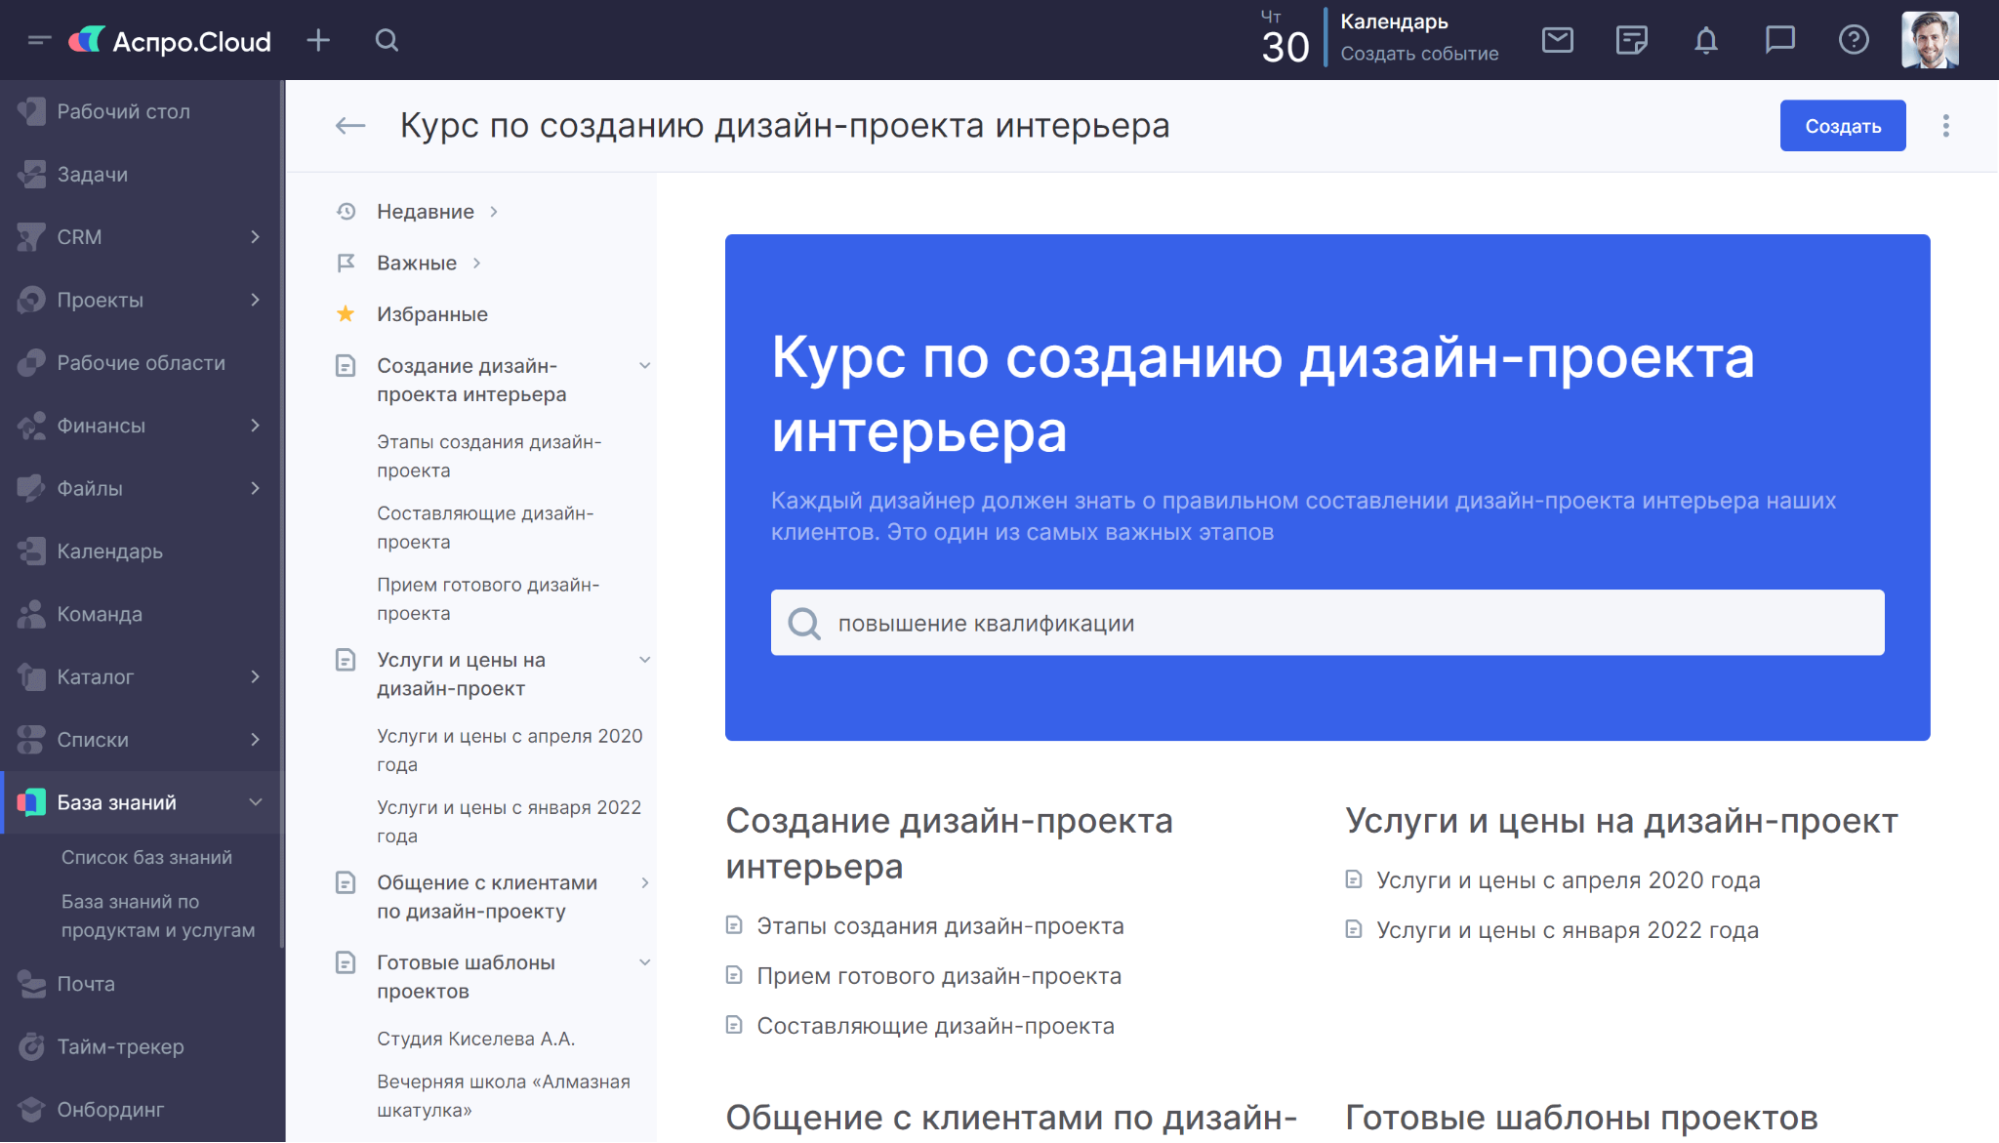Open tree item Вечерняя школа «Алмазная шкатулка»

pyautogui.click(x=503, y=1096)
